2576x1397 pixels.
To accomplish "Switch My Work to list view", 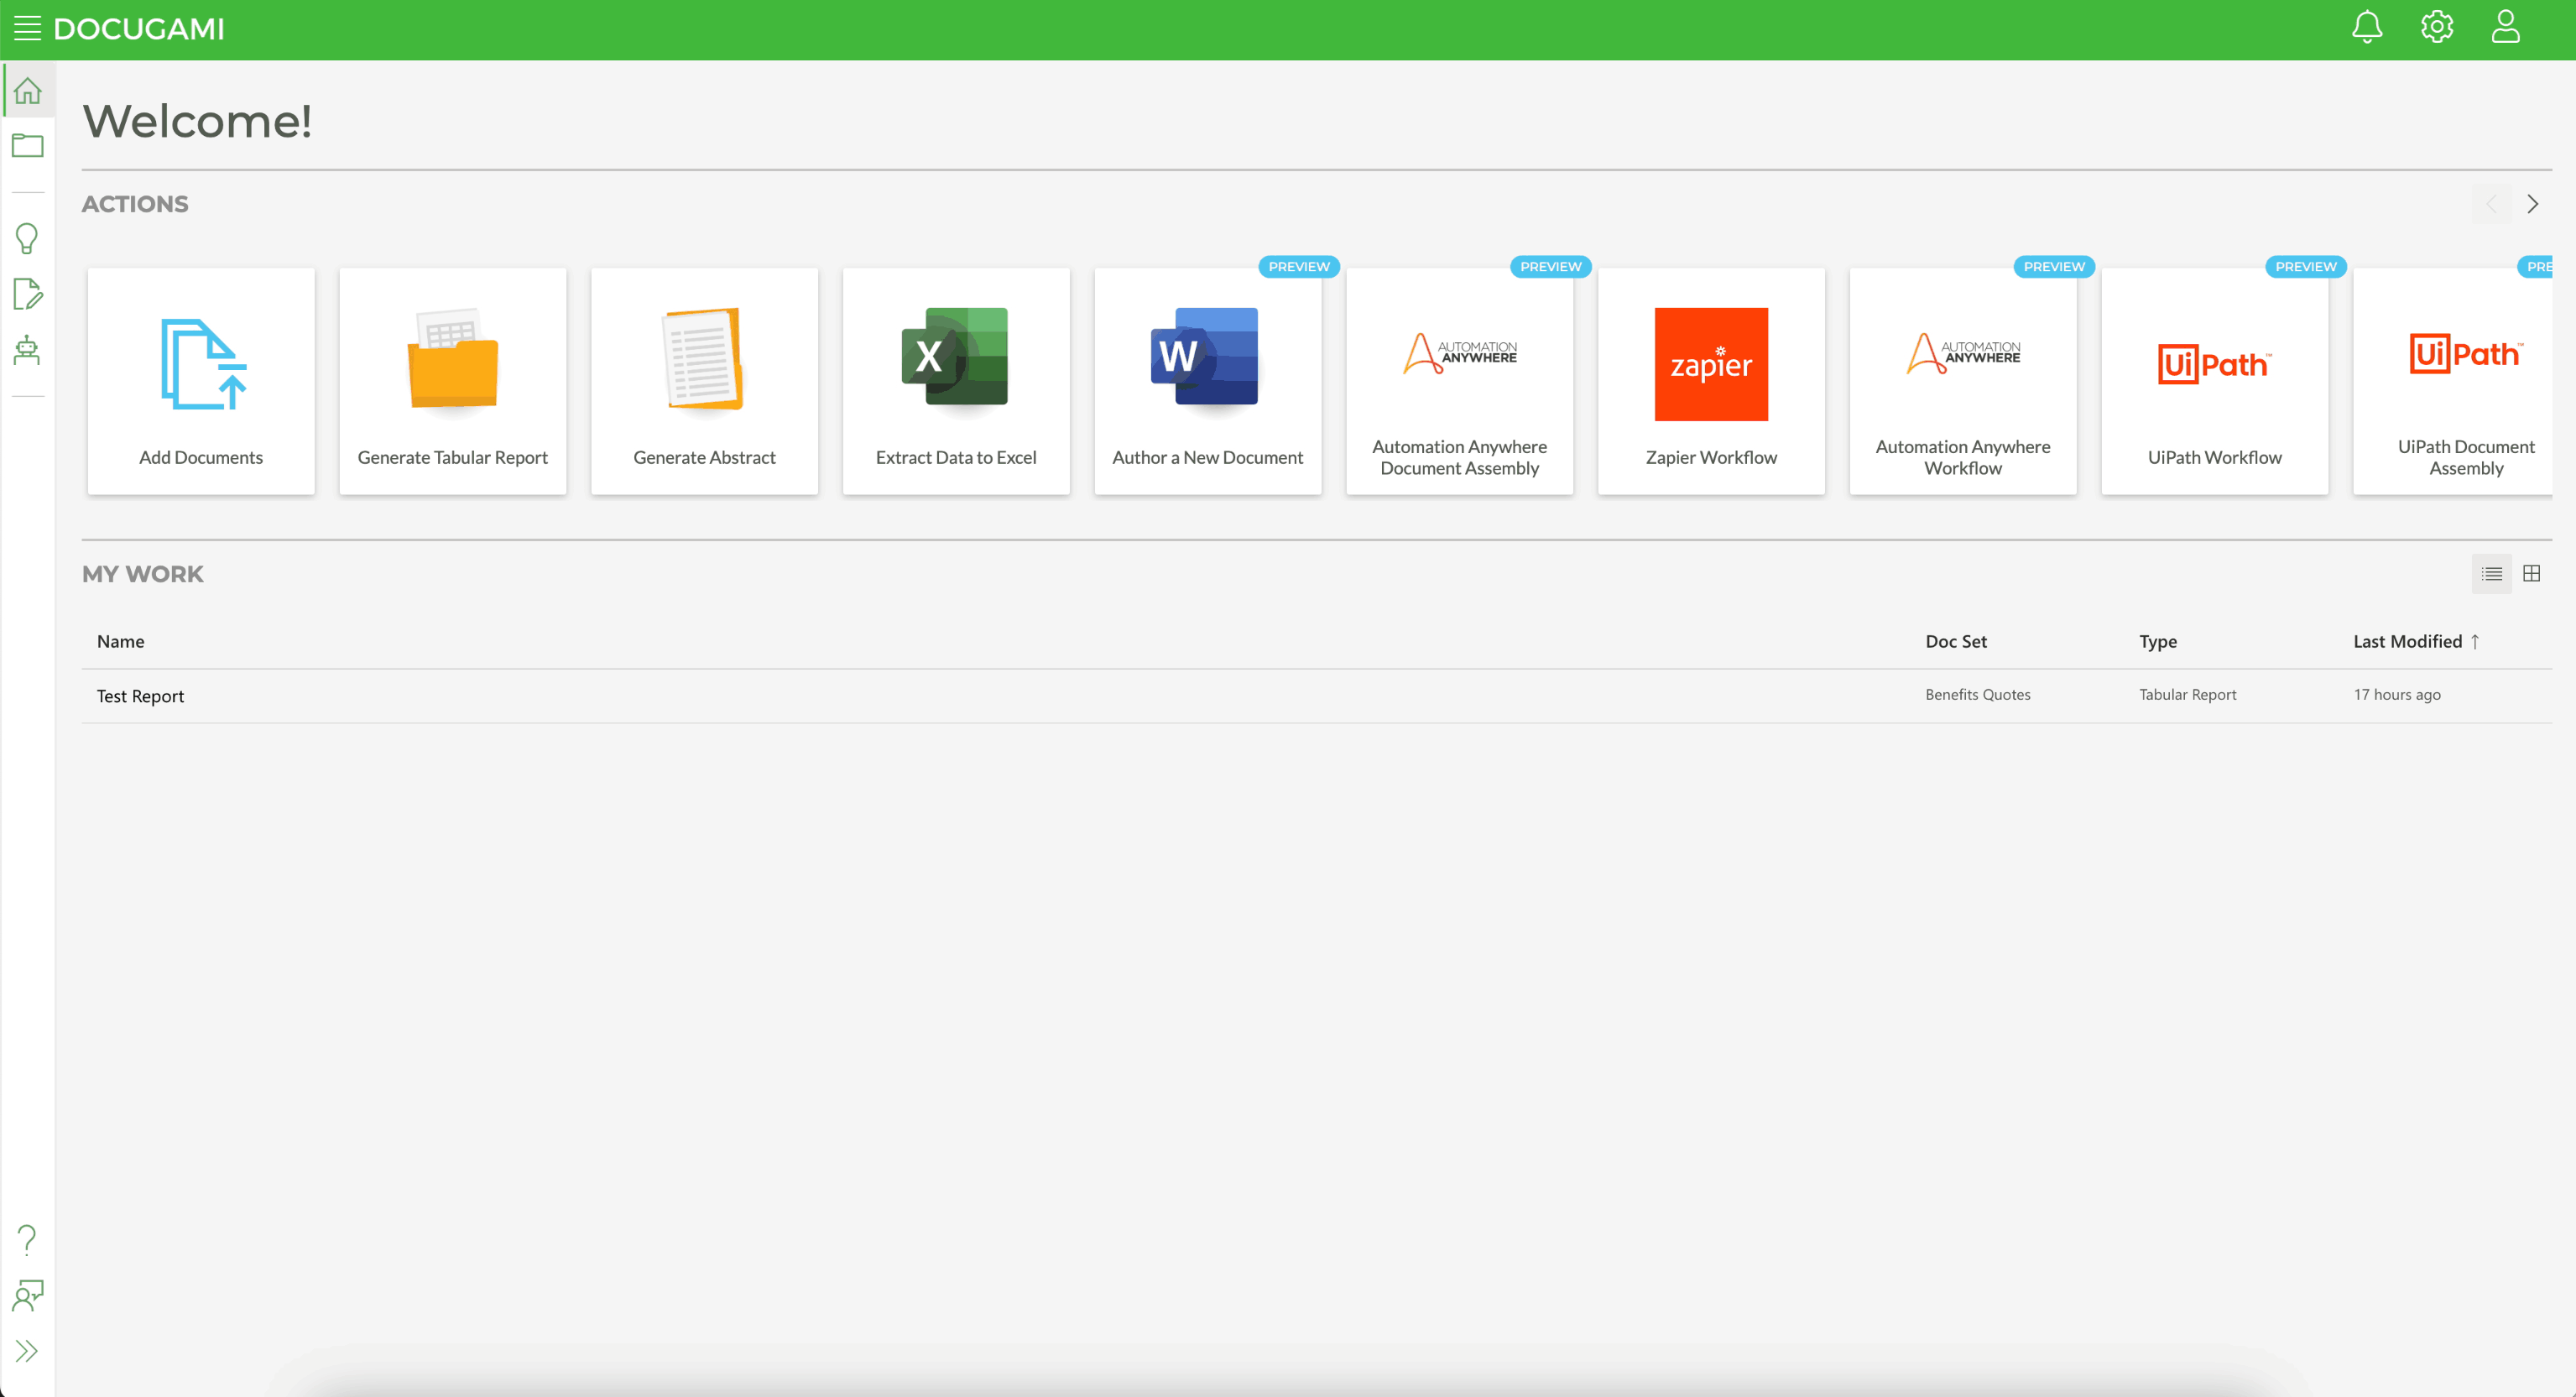I will pos(2492,573).
